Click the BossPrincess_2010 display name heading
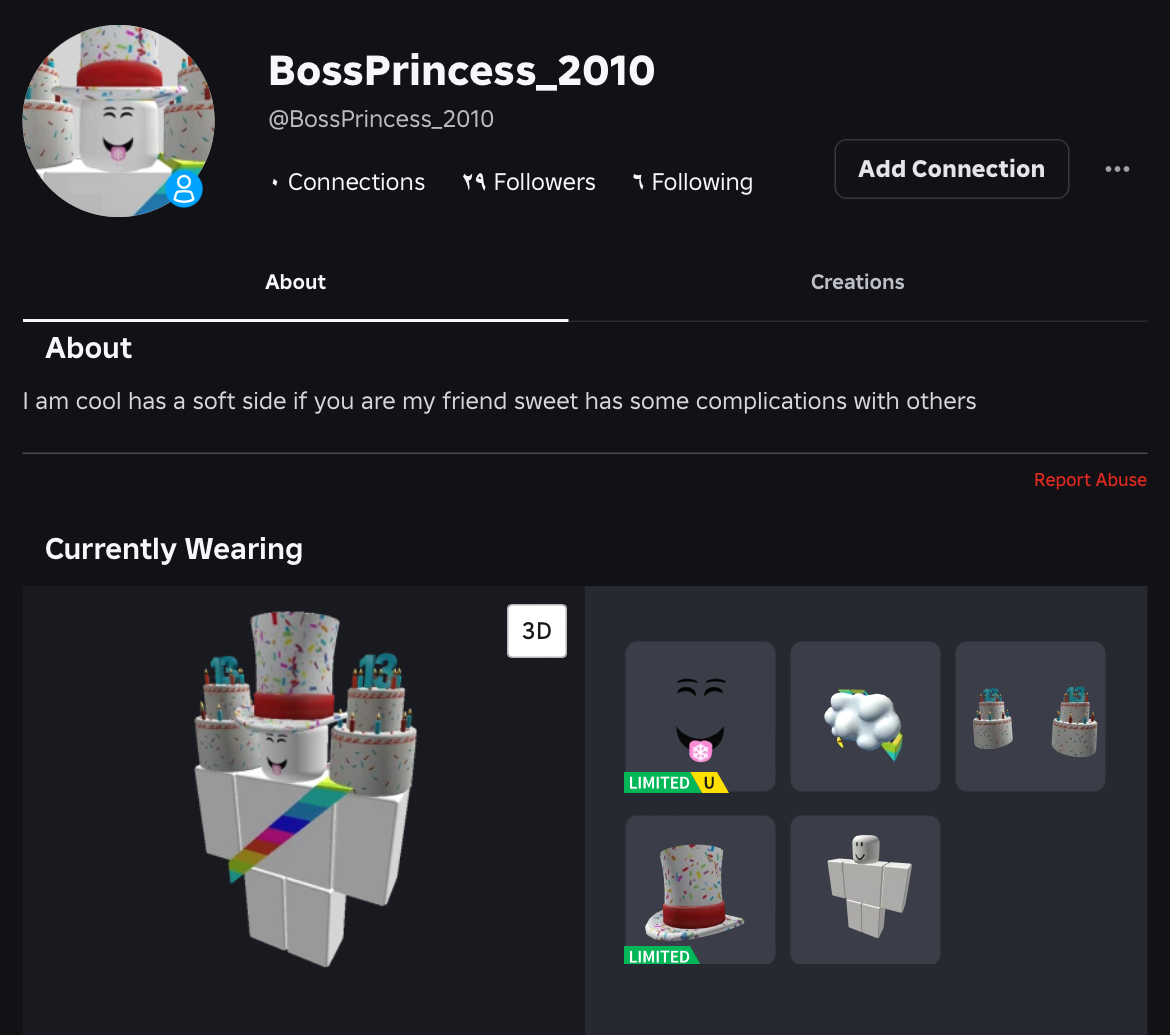This screenshot has height=1035, width=1170. click(x=461, y=71)
